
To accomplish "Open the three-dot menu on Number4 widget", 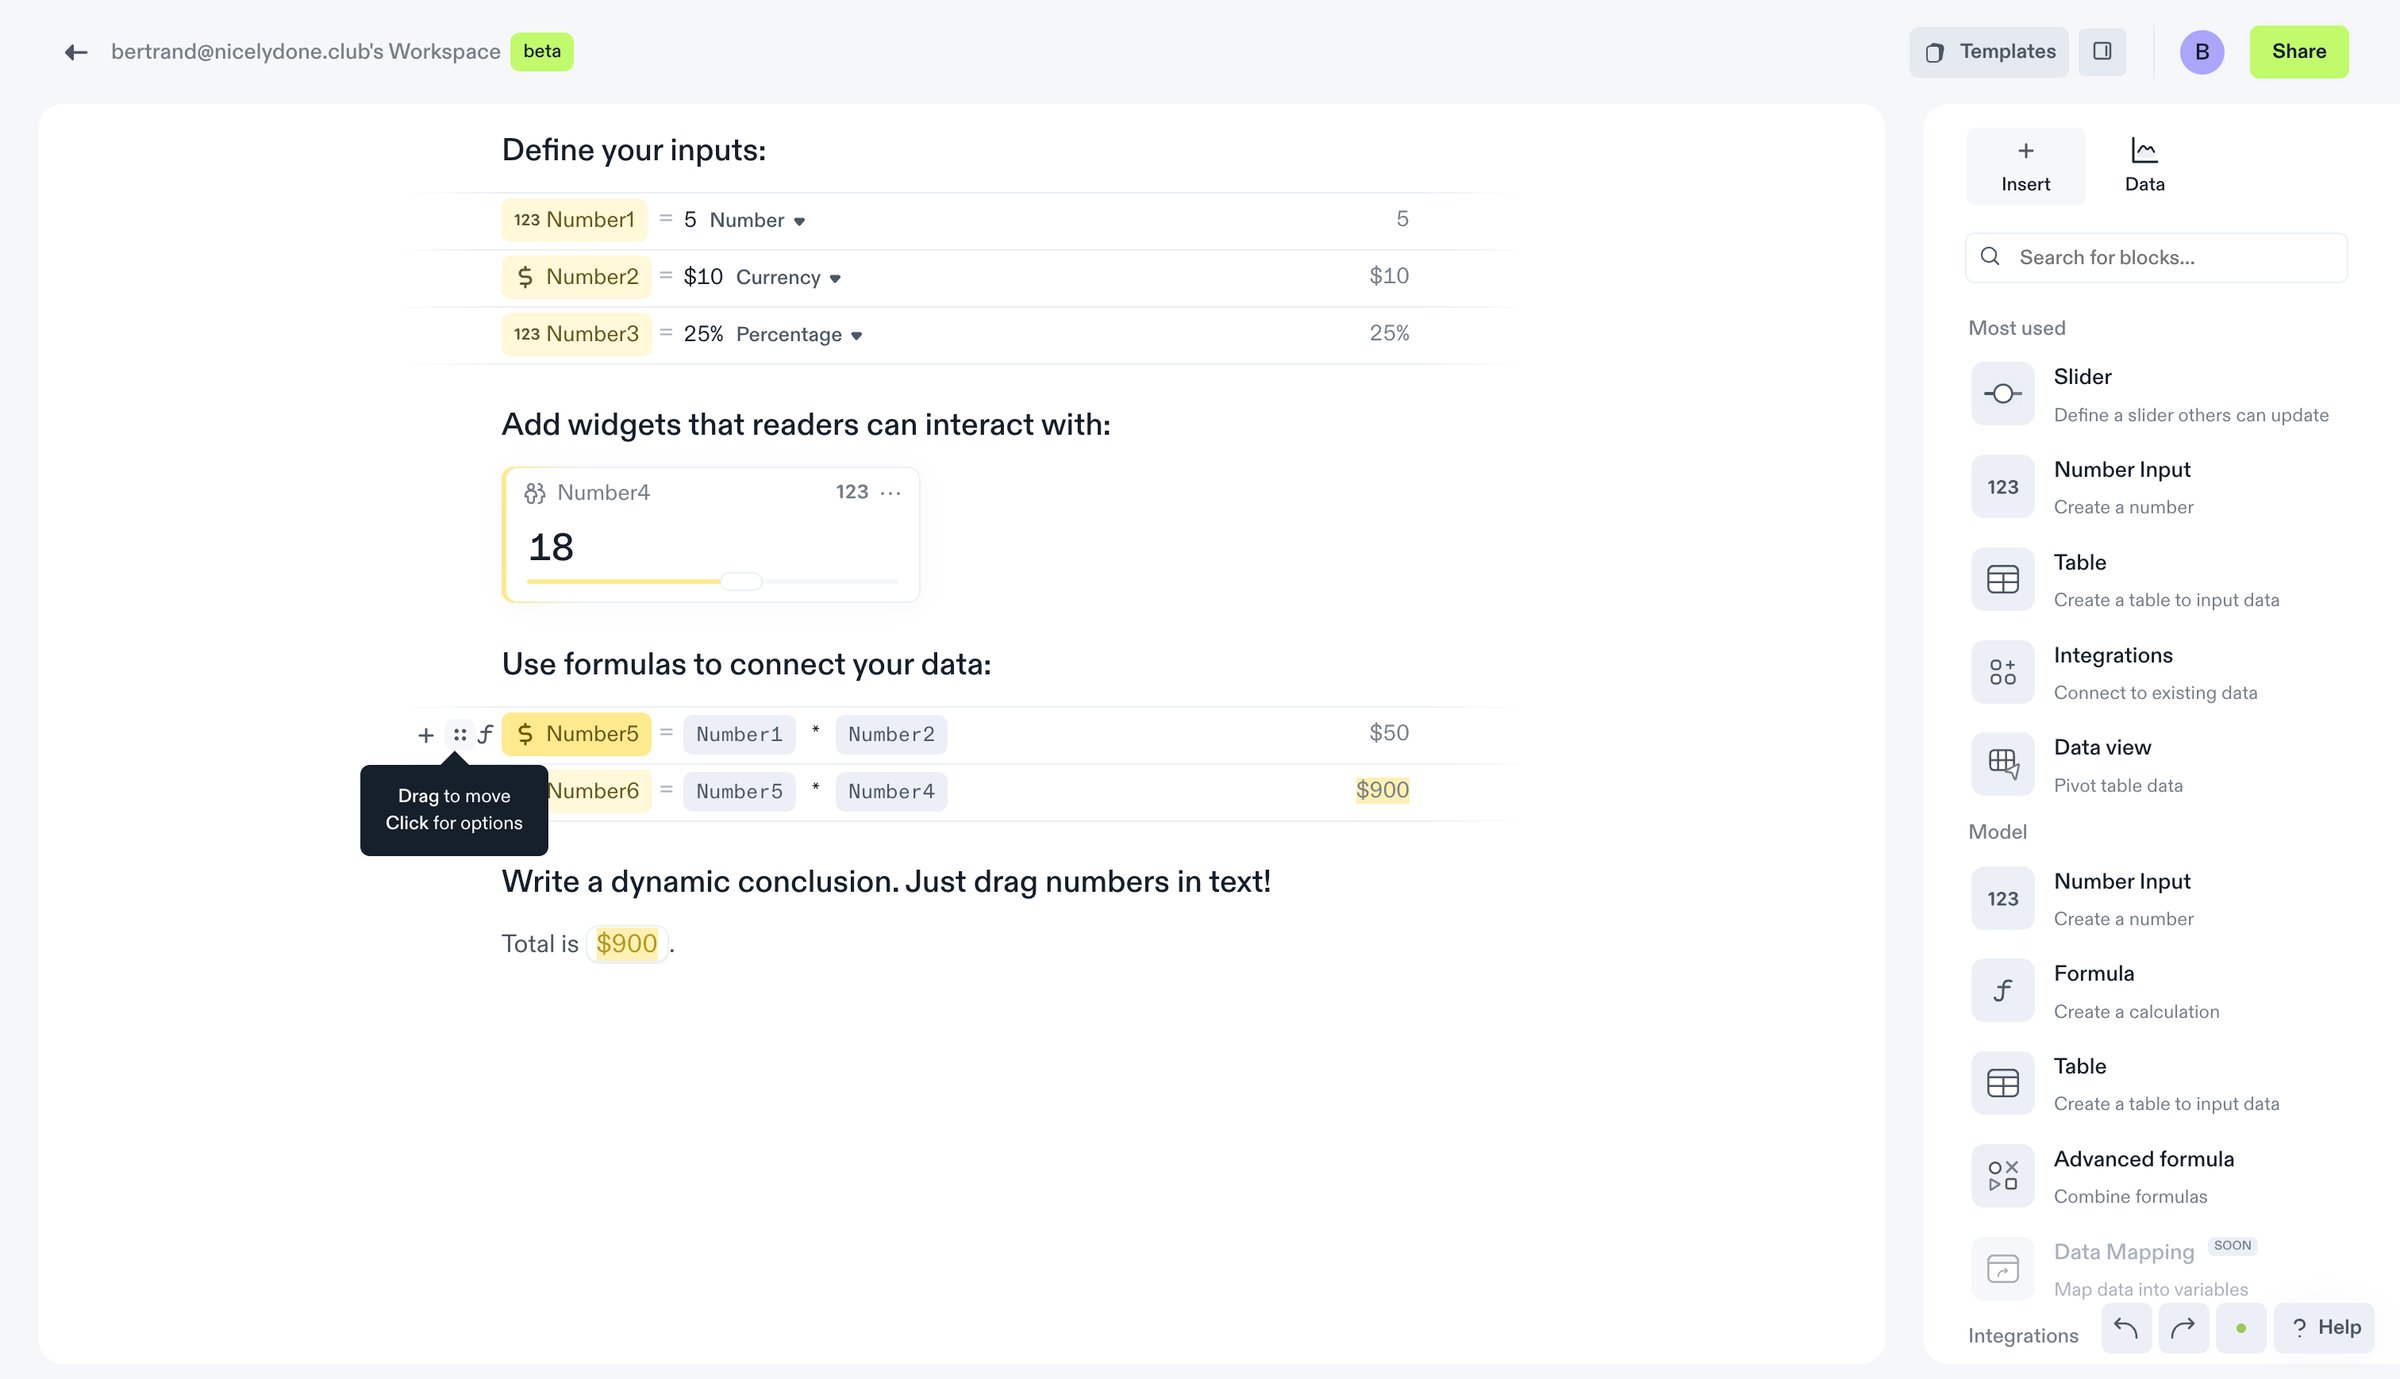I will [x=890, y=492].
